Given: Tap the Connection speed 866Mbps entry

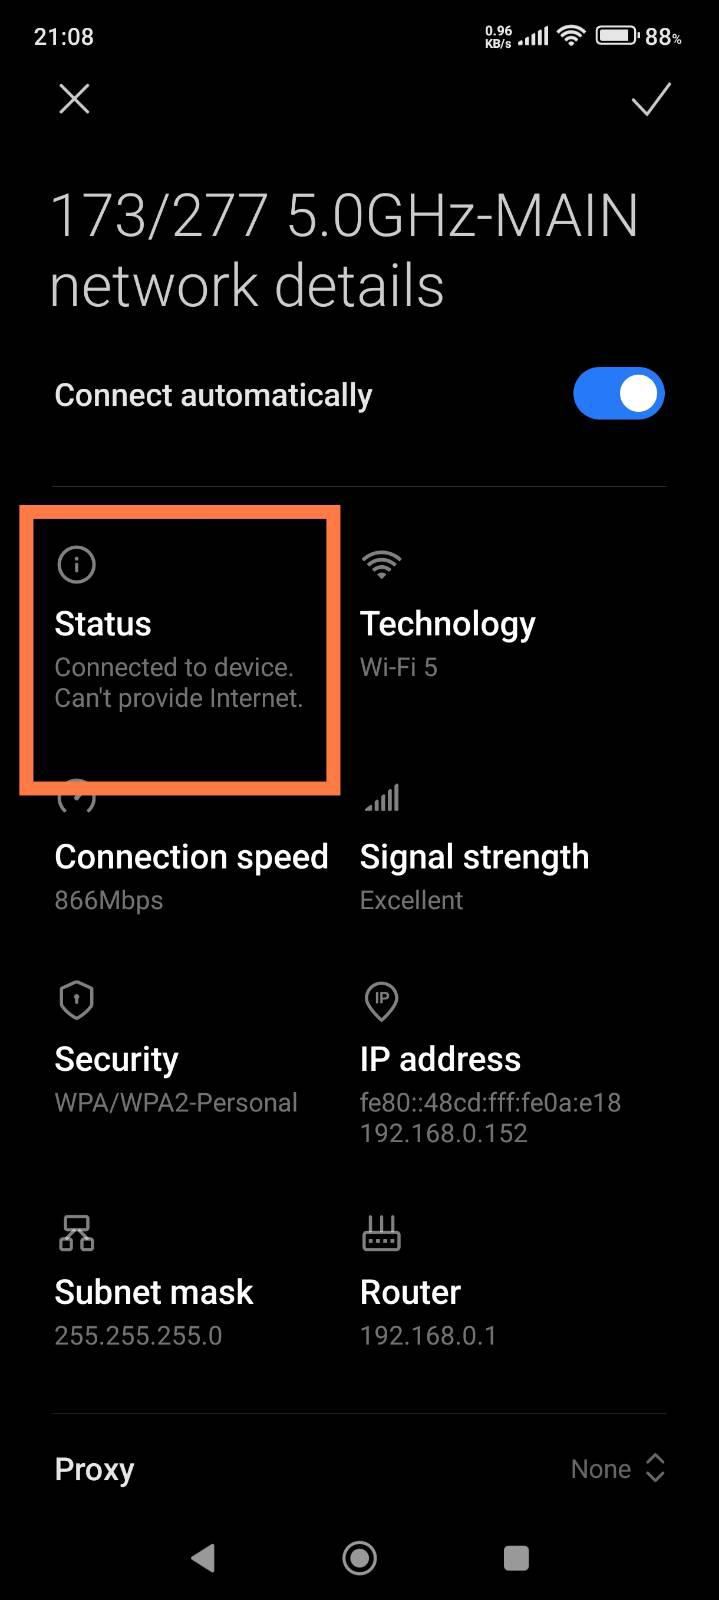Looking at the screenshot, I should (x=109, y=900).
